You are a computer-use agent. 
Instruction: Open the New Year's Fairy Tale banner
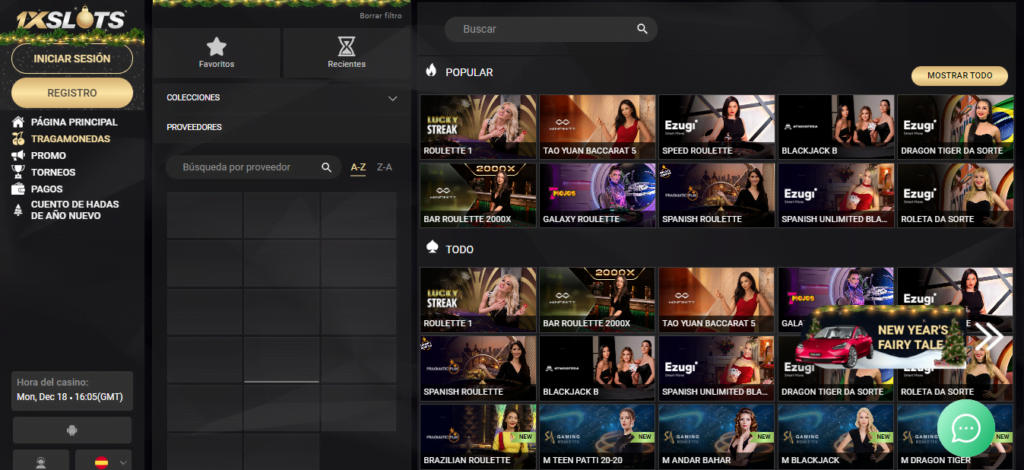(x=880, y=337)
